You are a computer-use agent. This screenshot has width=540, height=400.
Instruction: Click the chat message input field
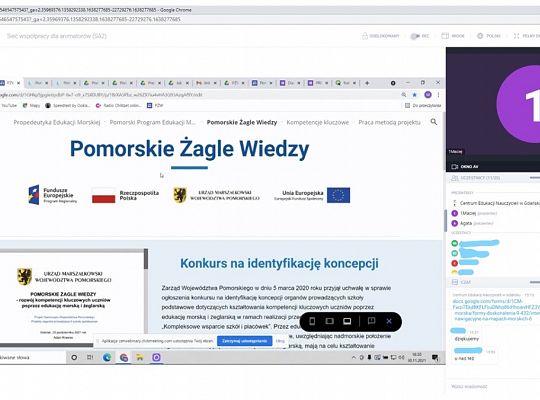point(493,386)
